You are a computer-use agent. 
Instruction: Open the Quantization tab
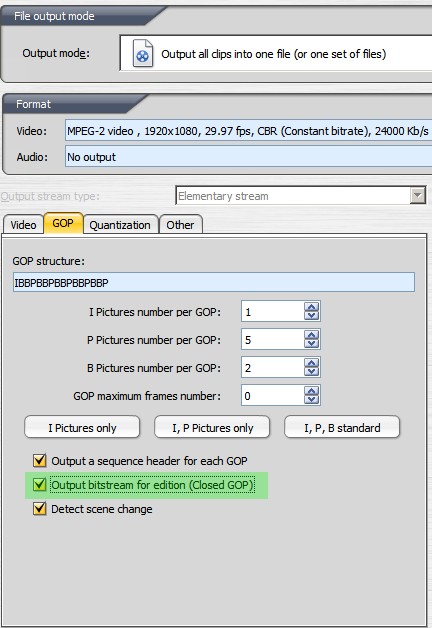click(120, 225)
